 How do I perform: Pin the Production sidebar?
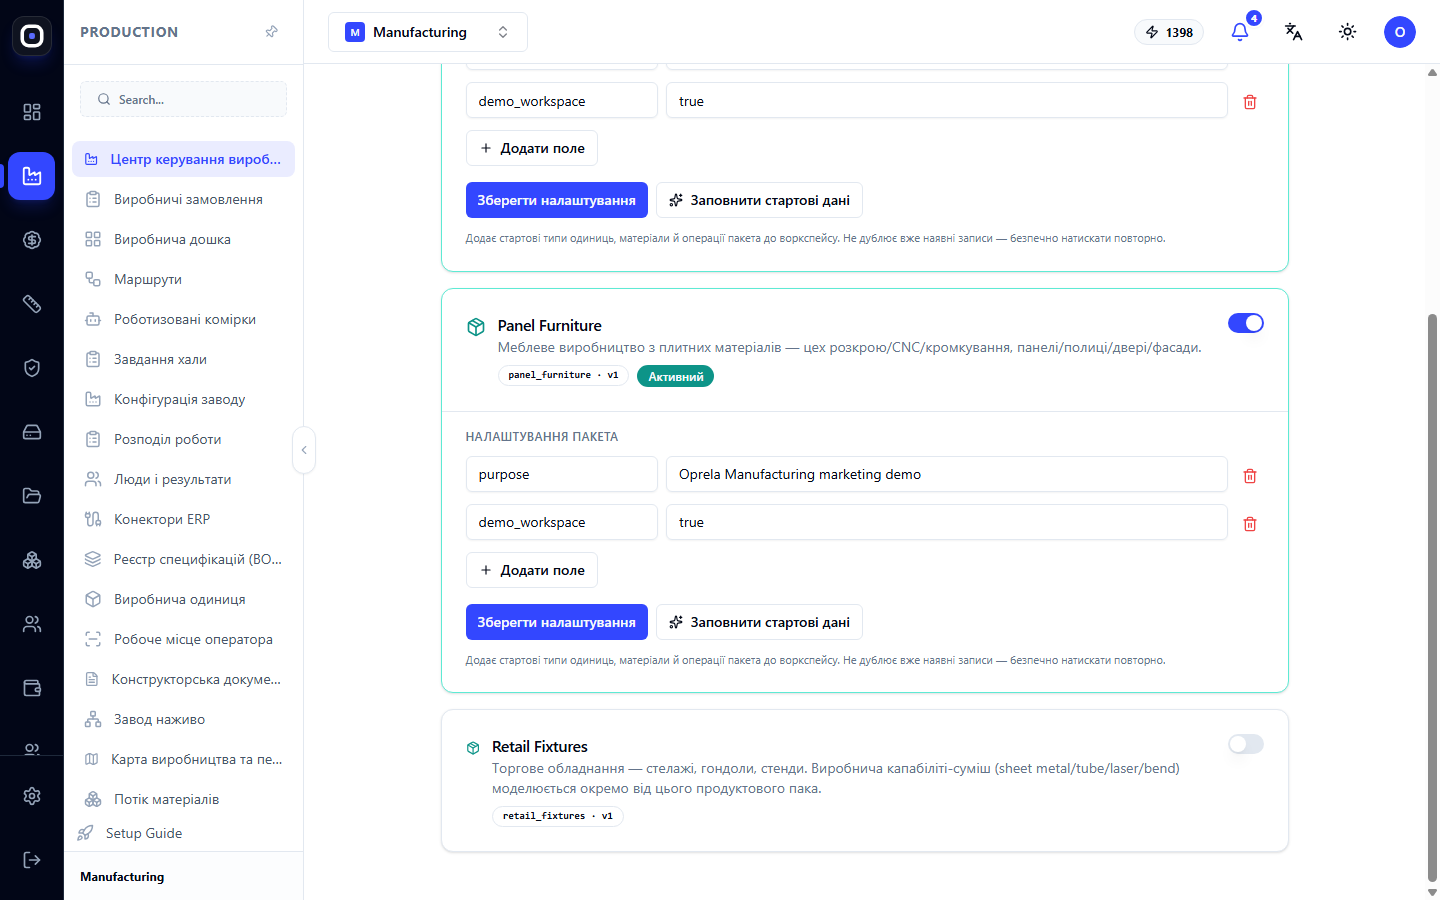tap(271, 32)
